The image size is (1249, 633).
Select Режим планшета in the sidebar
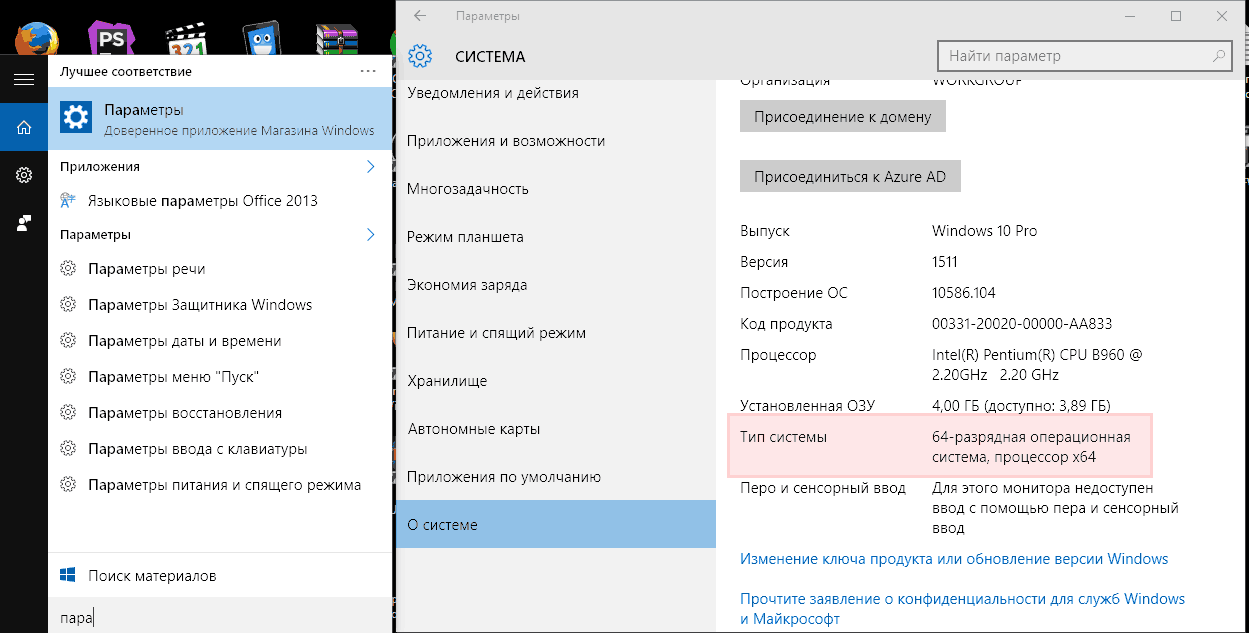point(465,237)
